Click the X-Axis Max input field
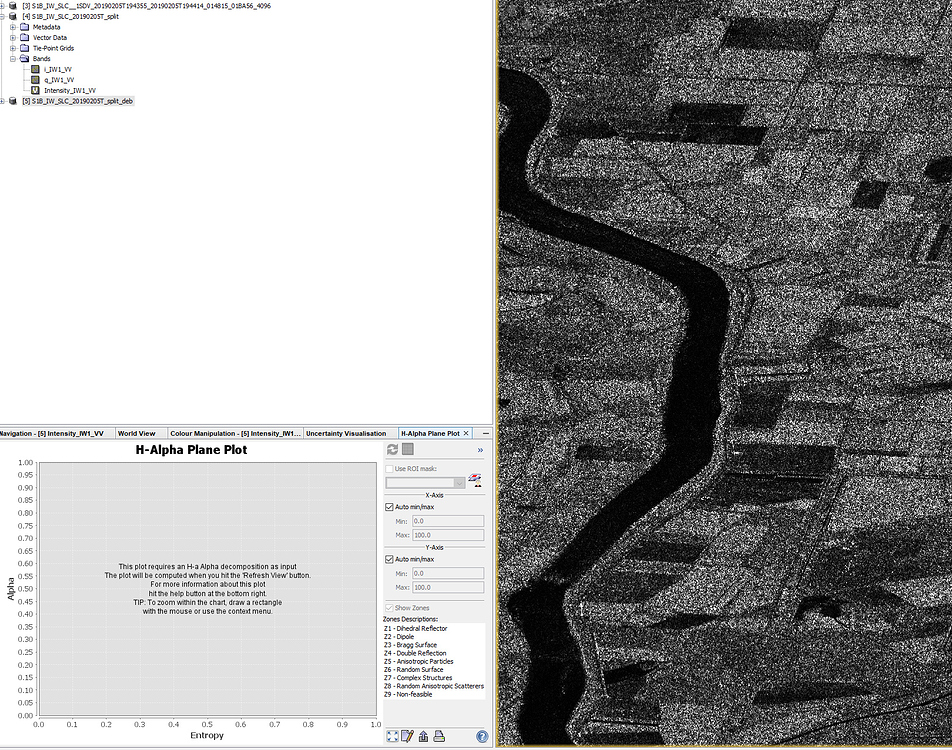Image resolution: width=952 pixels, height=750 pixels. coord(447,535)
